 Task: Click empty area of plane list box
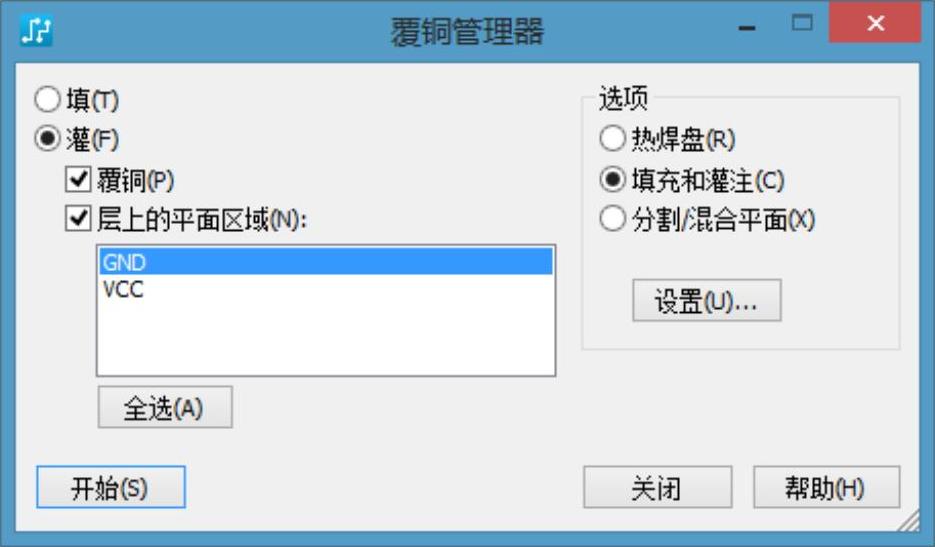(x=326, y=339)
